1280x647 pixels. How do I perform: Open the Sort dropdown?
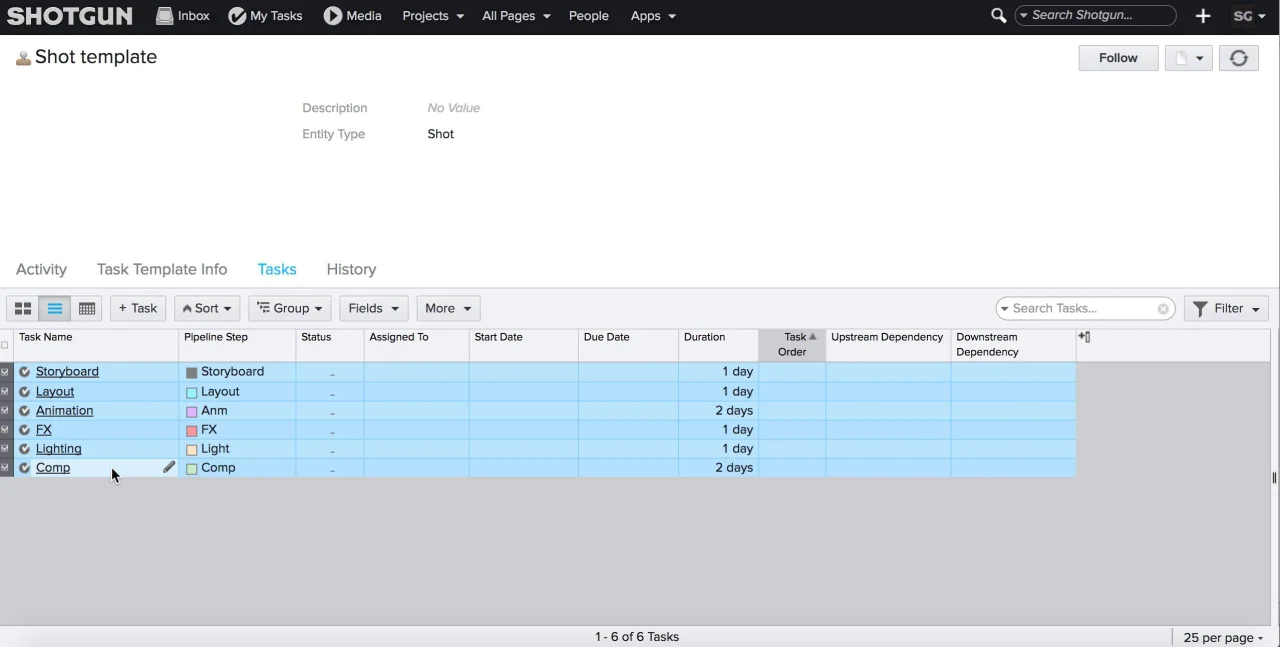click(x=207, y=309)
